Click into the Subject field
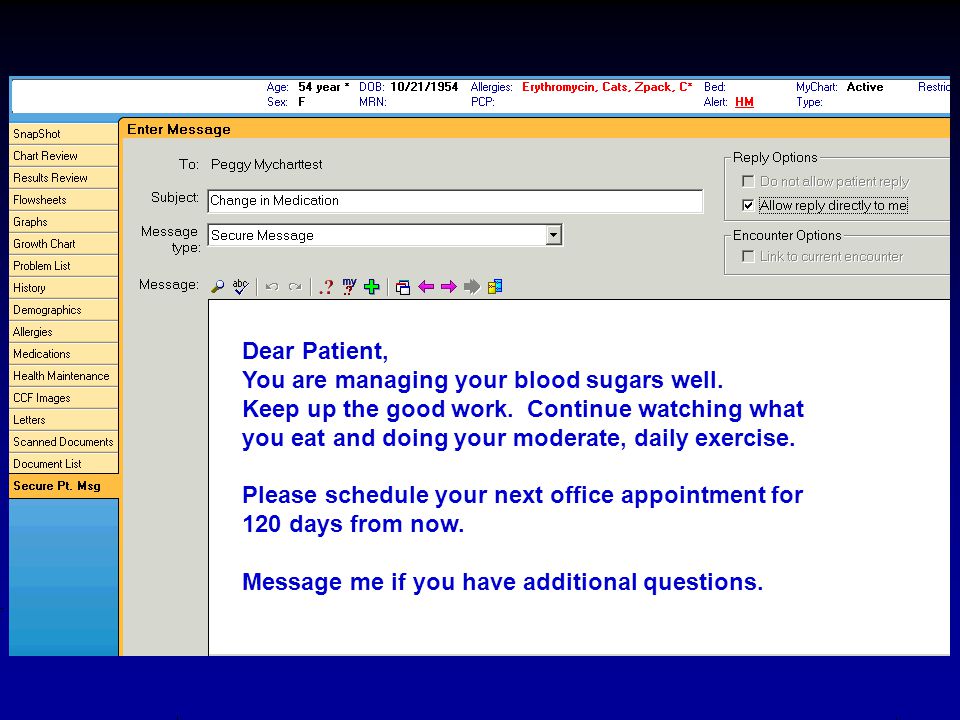The height and width of the screenshot is (720, 960). click(x=455, y=201)
